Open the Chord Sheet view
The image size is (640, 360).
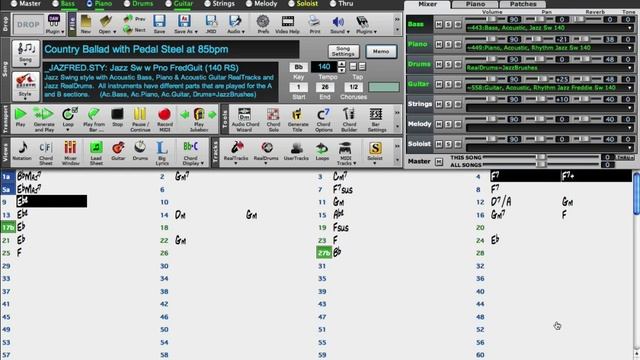point(46,153)
